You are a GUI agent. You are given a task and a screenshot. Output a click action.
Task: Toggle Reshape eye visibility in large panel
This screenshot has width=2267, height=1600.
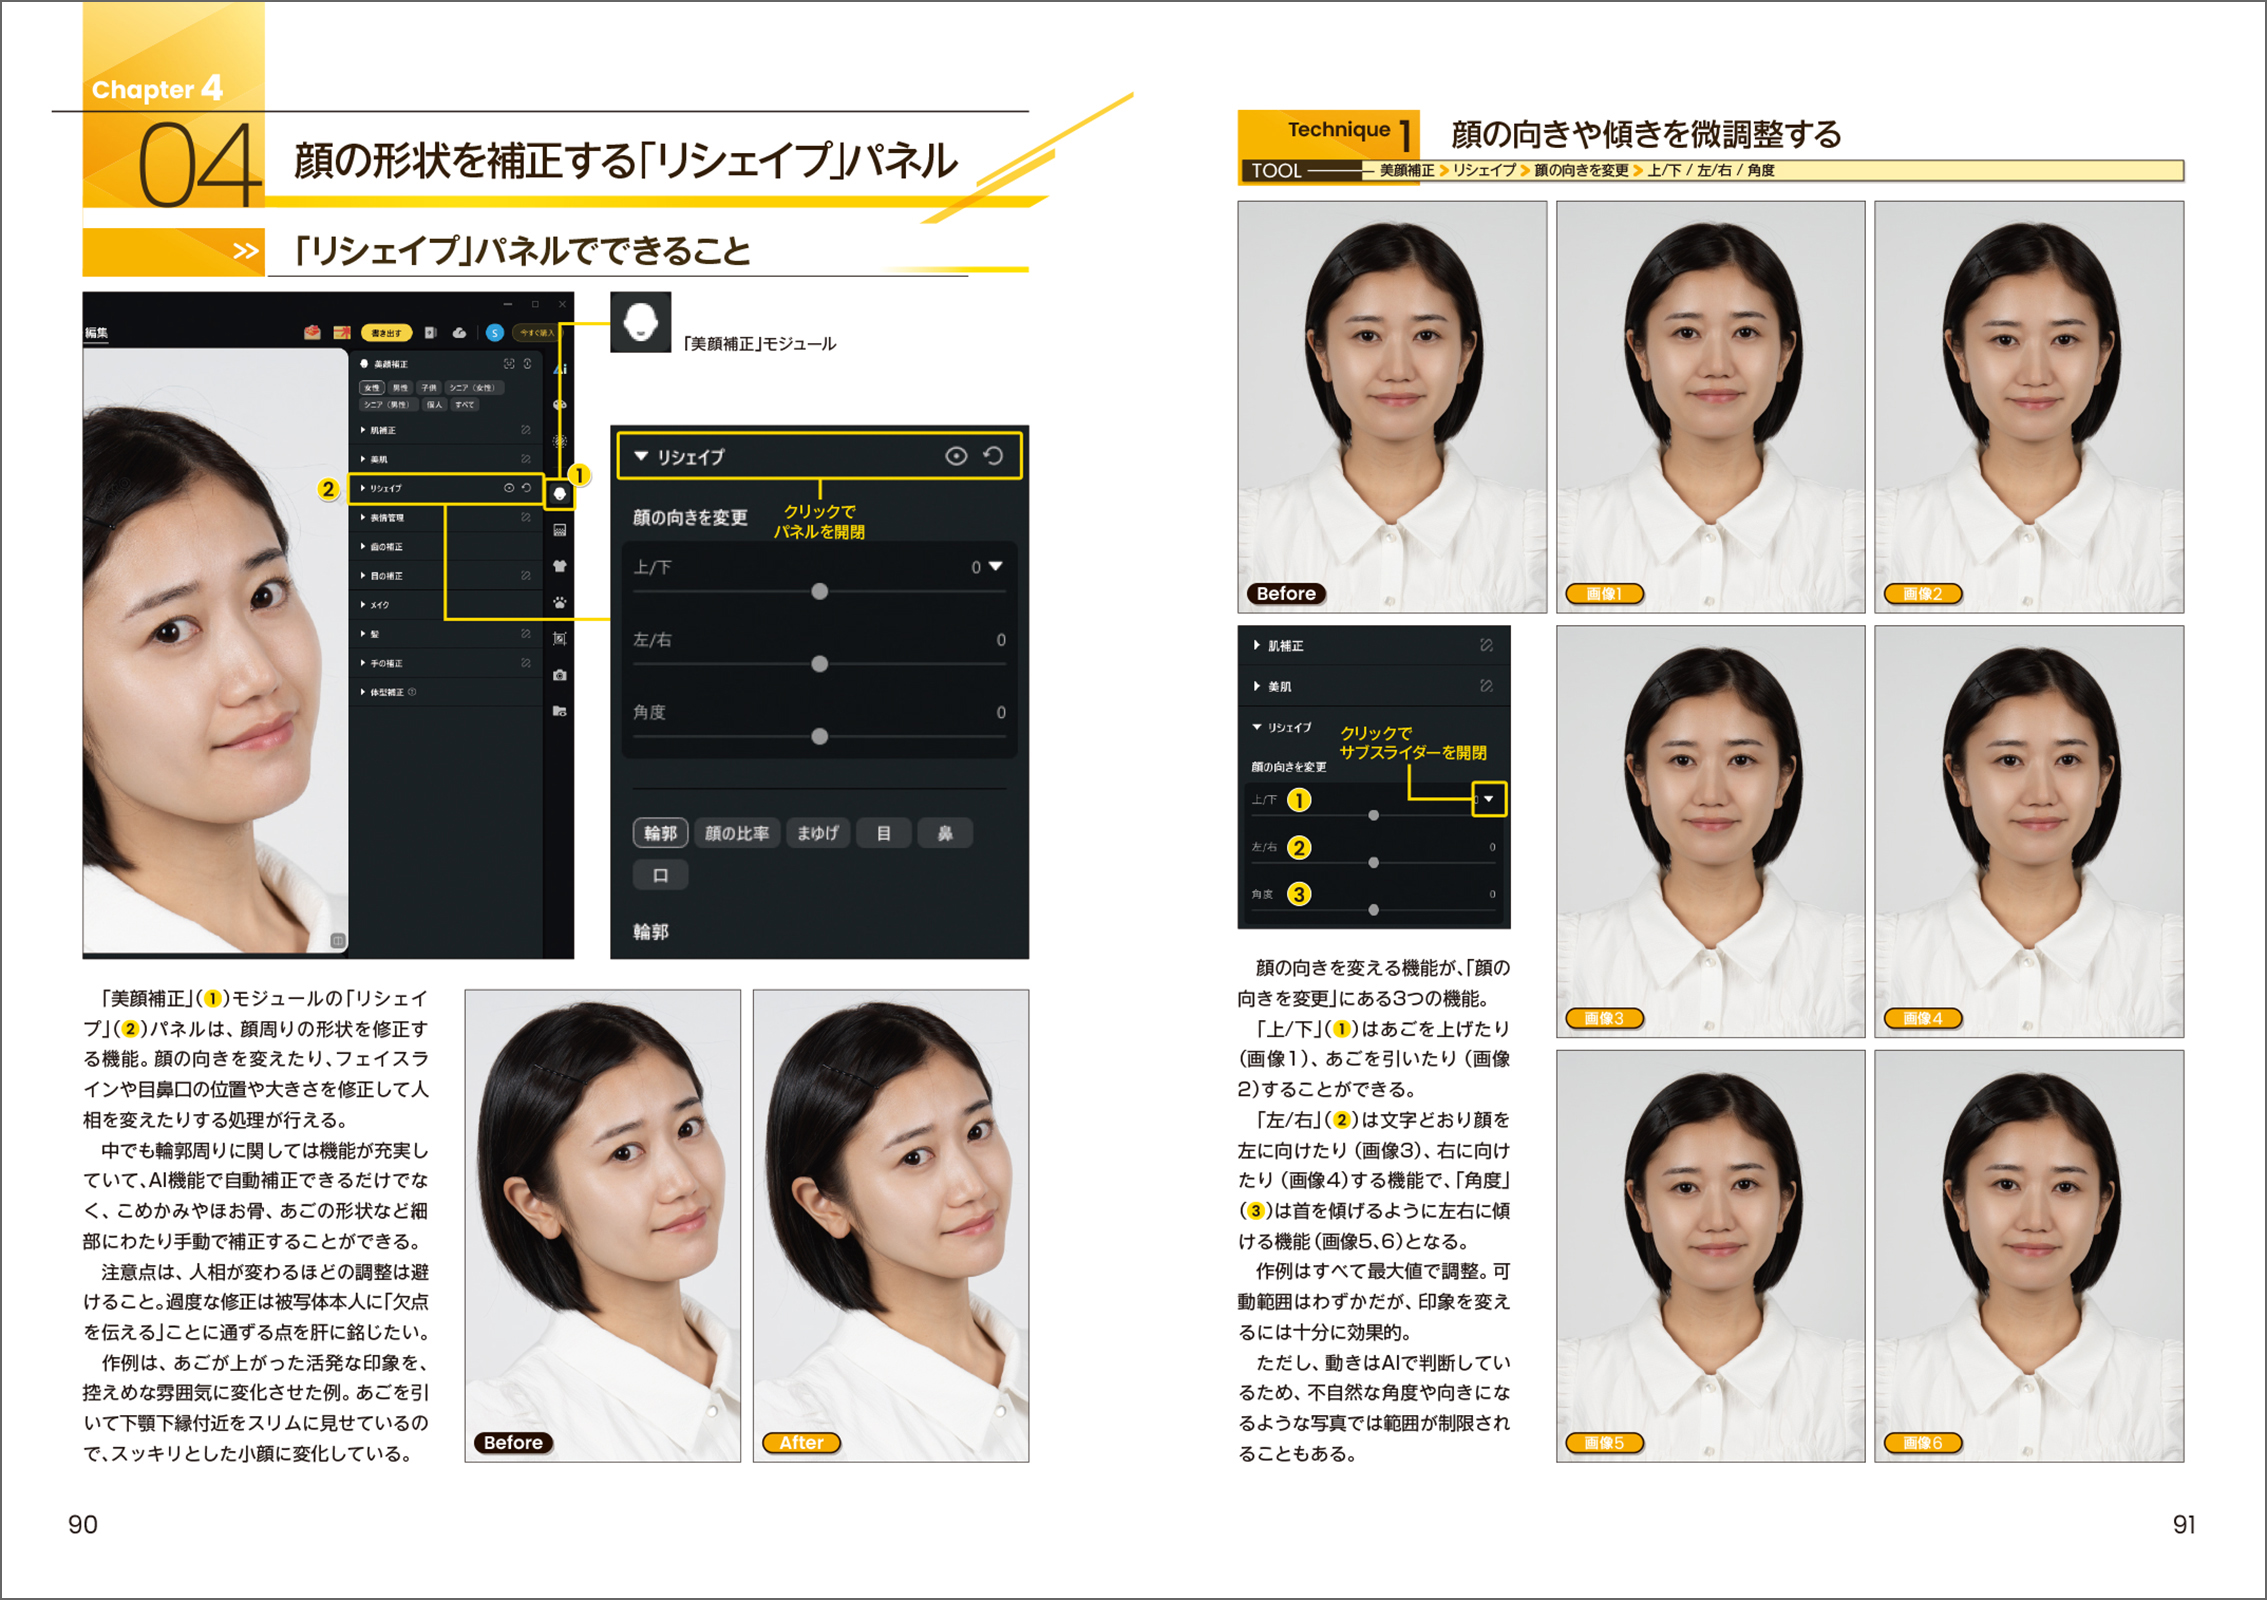[x=956, y=456]
